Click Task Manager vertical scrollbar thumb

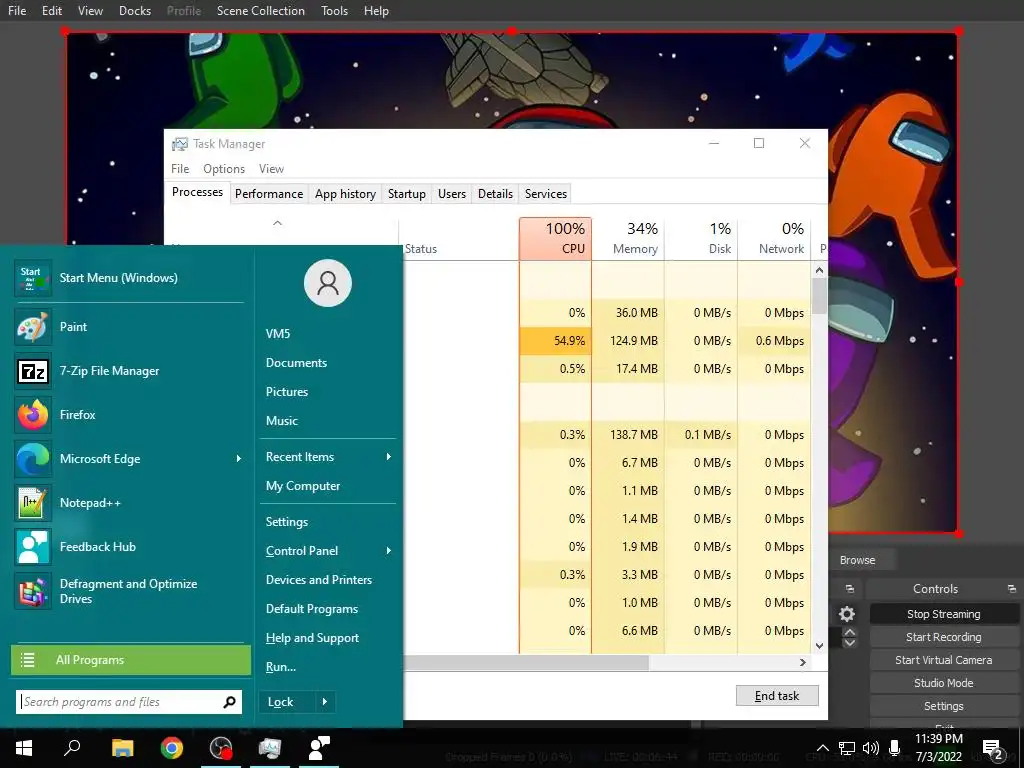tap(819, 296)
